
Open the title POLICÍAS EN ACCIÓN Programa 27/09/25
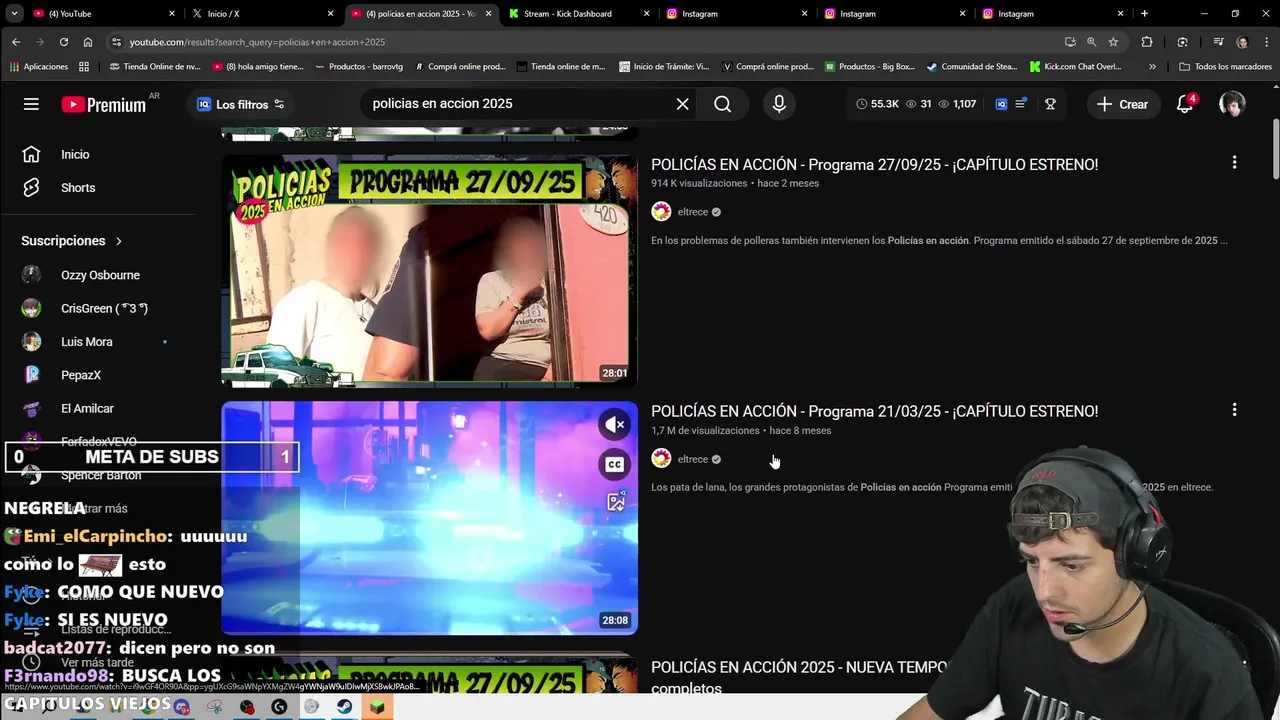point(874,165)
